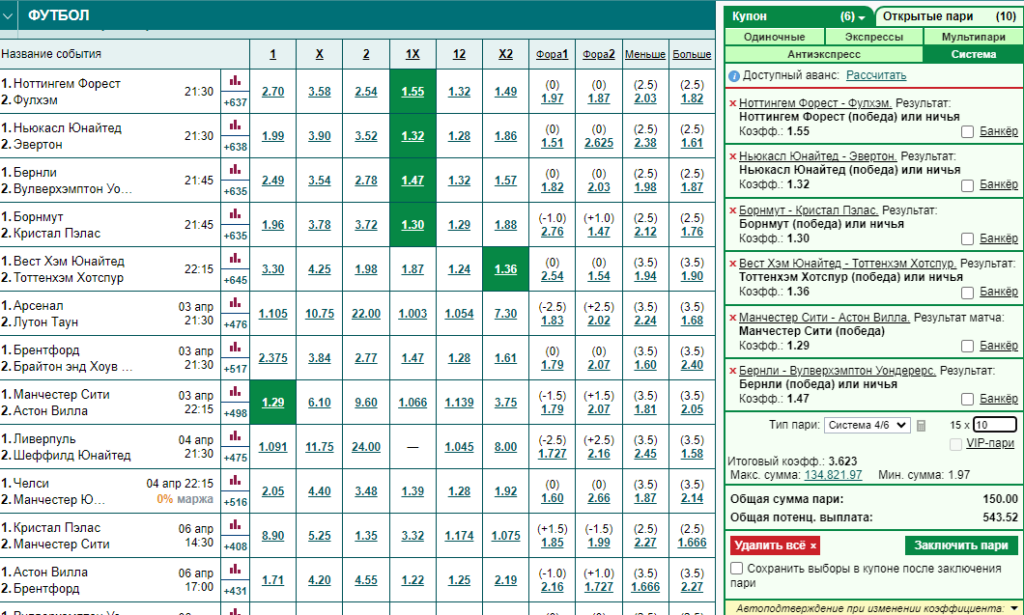Click the stake amount input field

click(995, 425)
